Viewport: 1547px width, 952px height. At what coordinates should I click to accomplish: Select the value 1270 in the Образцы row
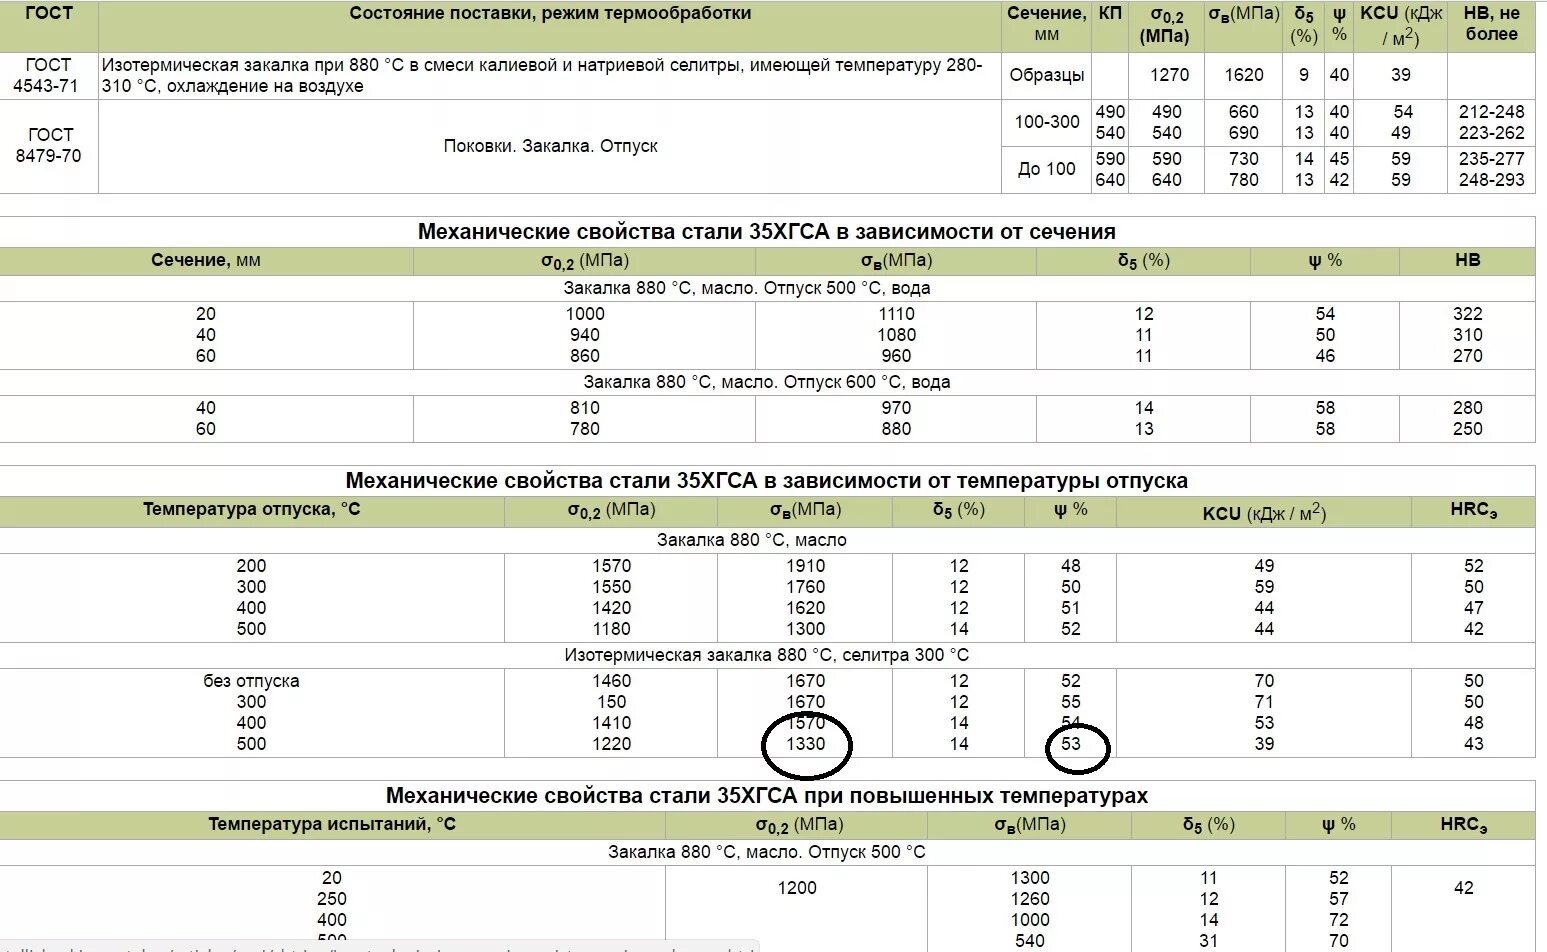1169,75
